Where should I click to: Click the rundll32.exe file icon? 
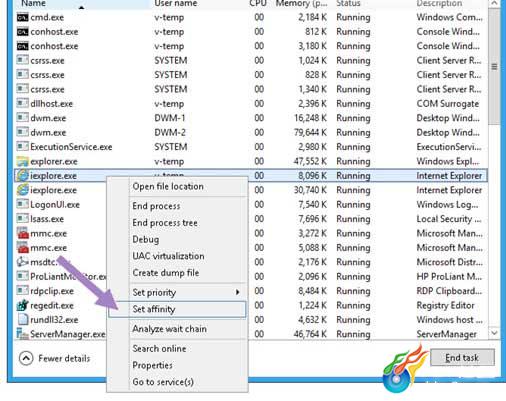[x=22, y=320]
